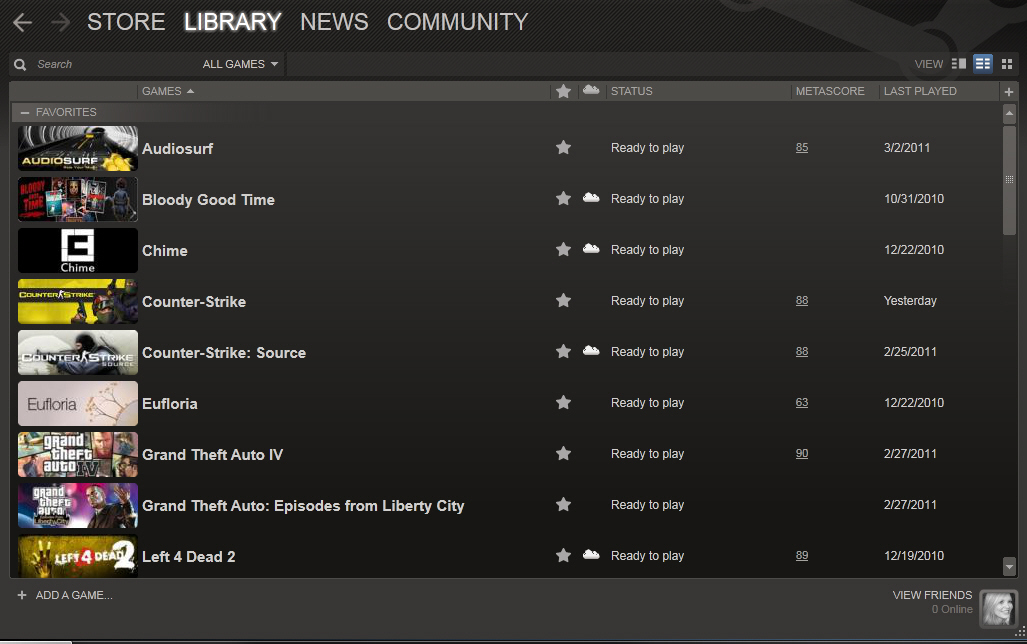
Task: Click Chime cloud icon
Action: pyautogui.click(x=591, y=248)
